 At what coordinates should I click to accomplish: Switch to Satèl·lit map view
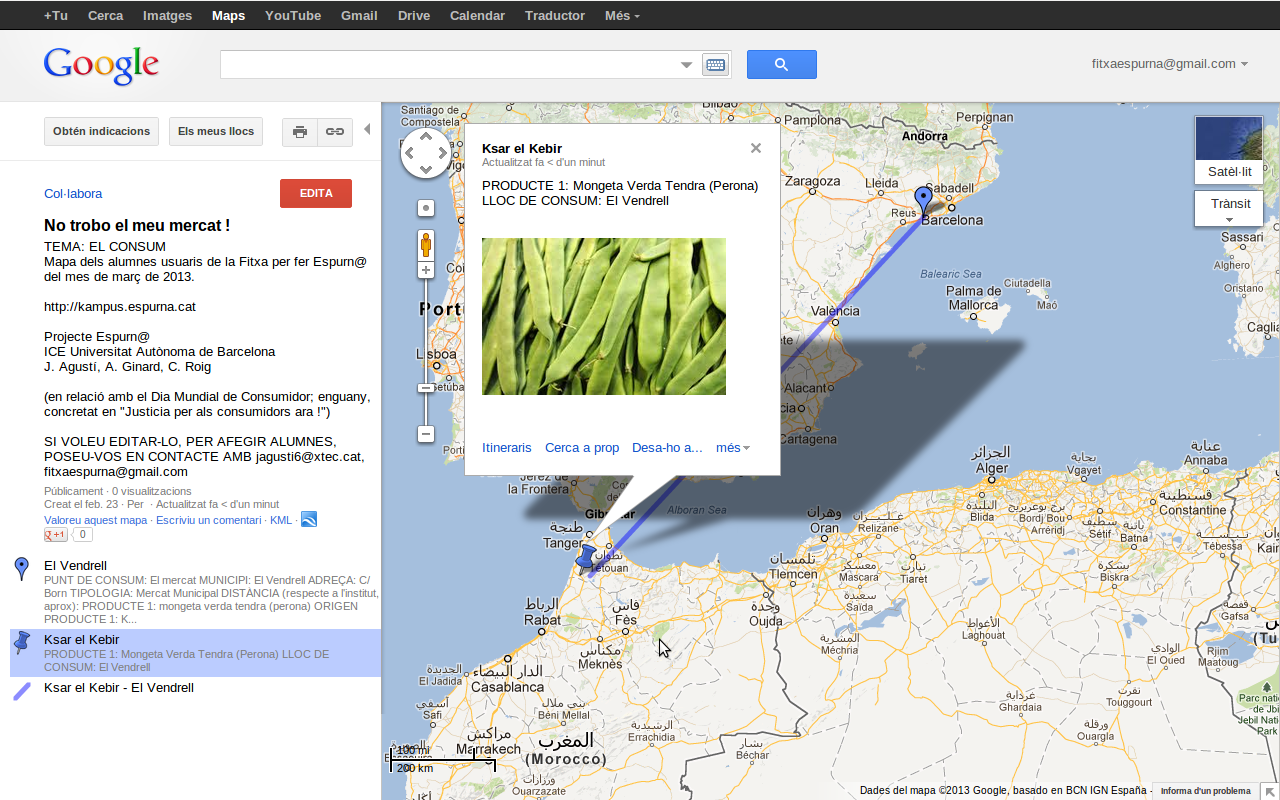click(1228, 150)
